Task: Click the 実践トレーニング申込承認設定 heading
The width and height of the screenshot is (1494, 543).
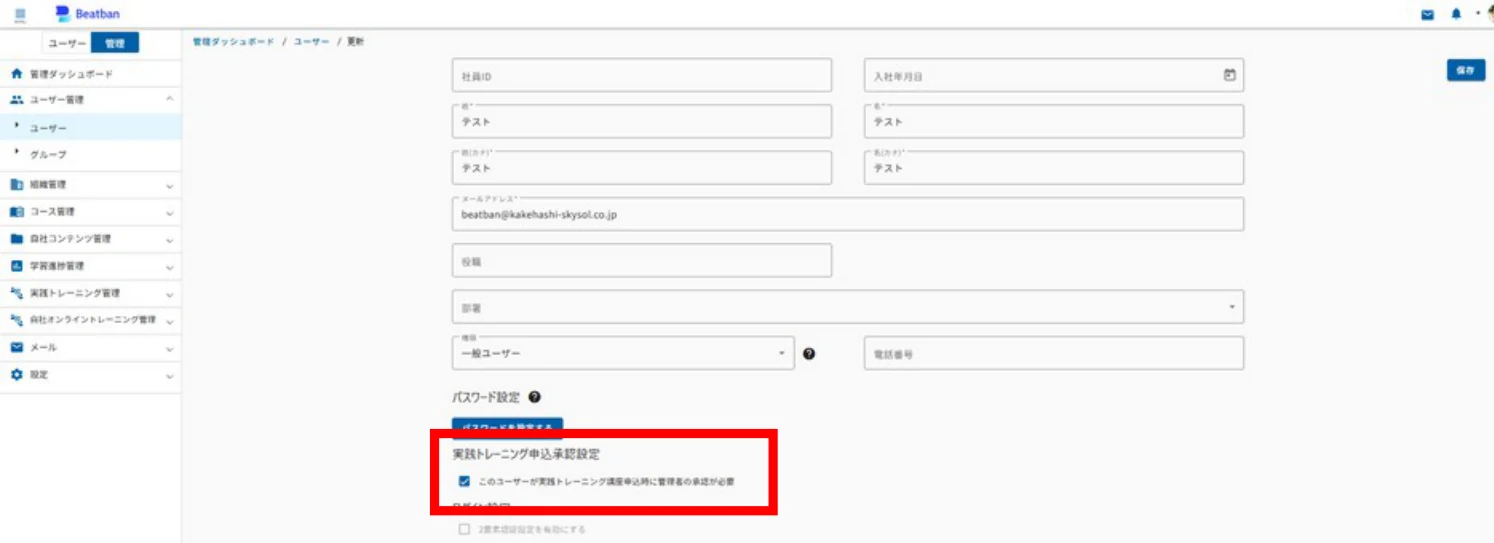Action: 526,454
